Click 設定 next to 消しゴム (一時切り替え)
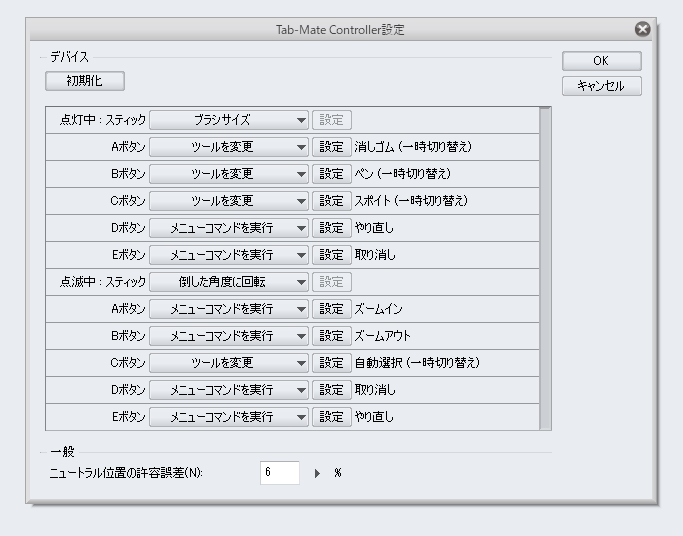Screen dimensions: 683x536 [331, 147]
